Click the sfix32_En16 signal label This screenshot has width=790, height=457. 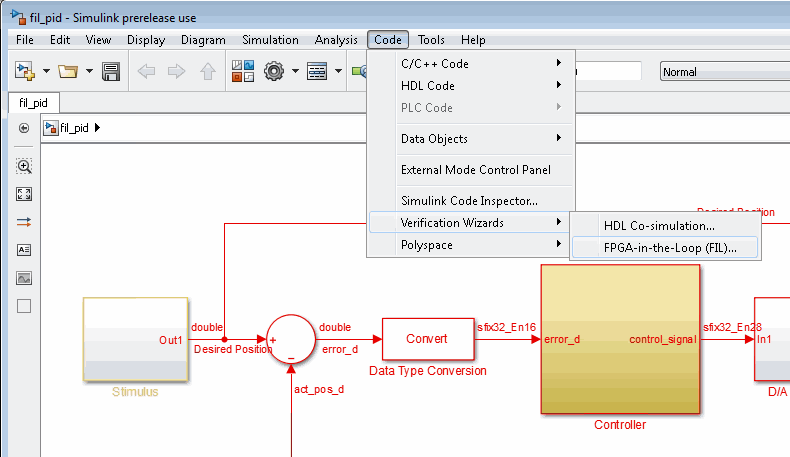click(x=506, y=328)
